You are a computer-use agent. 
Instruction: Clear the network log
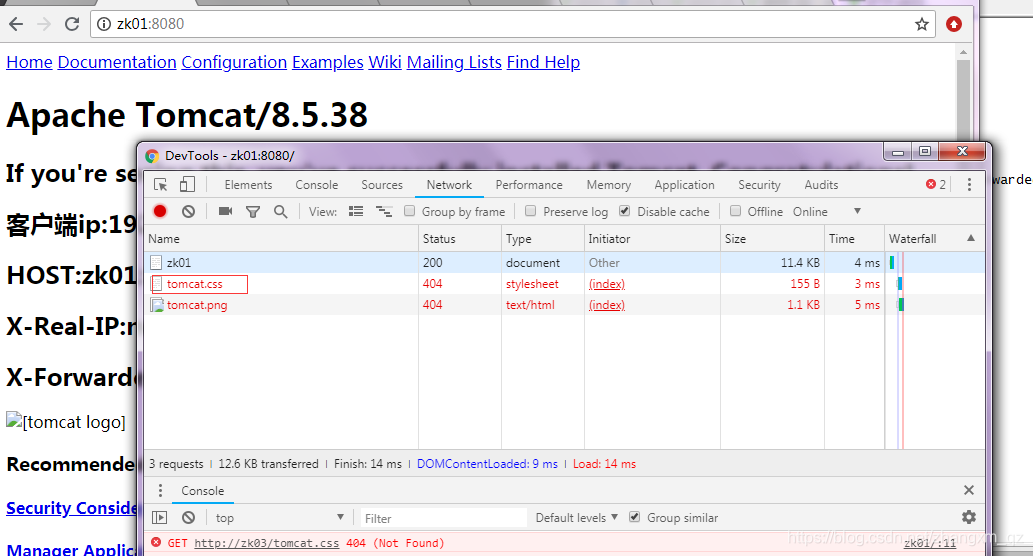(188, 211)
